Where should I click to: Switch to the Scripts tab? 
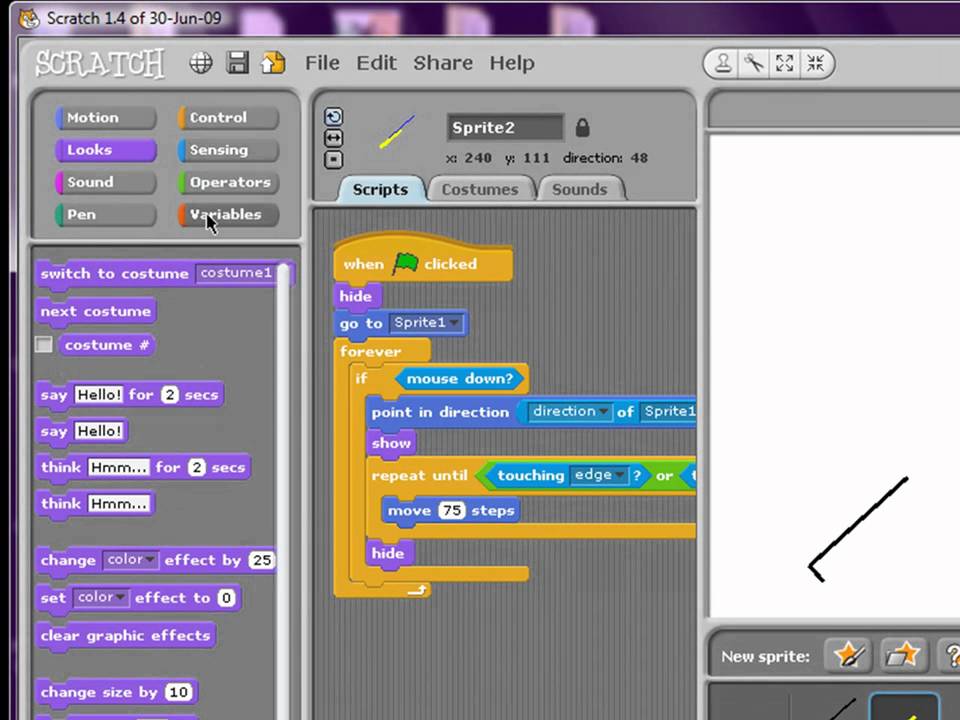tap(380, 189)
